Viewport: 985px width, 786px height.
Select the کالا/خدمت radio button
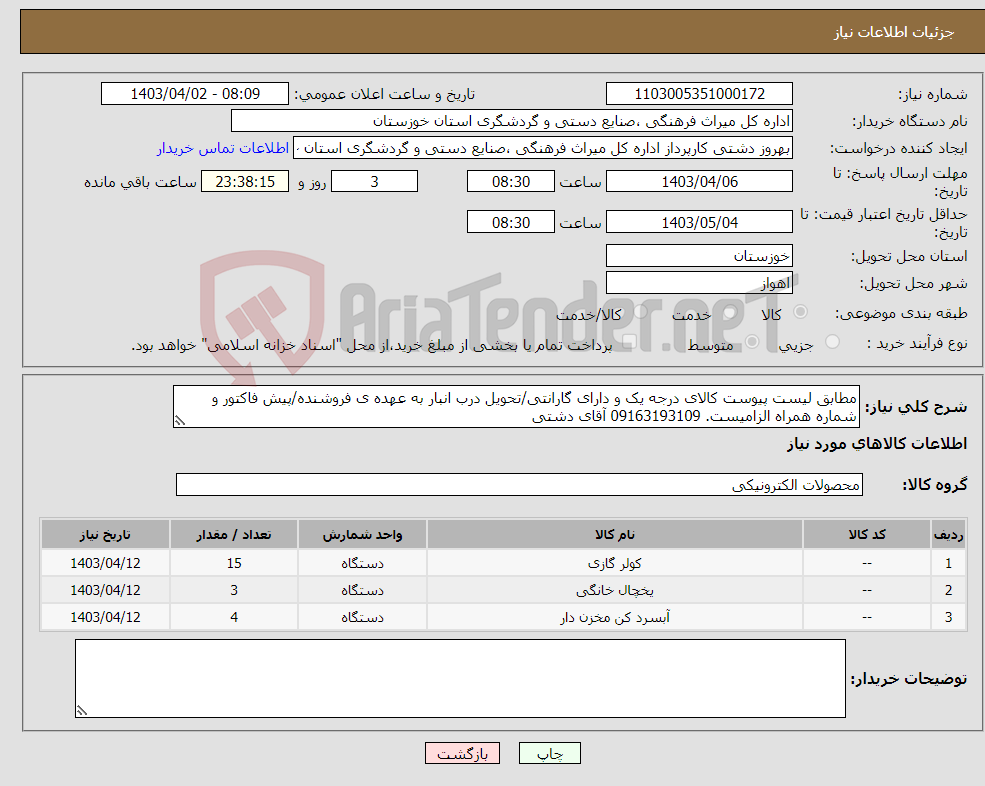640,312
